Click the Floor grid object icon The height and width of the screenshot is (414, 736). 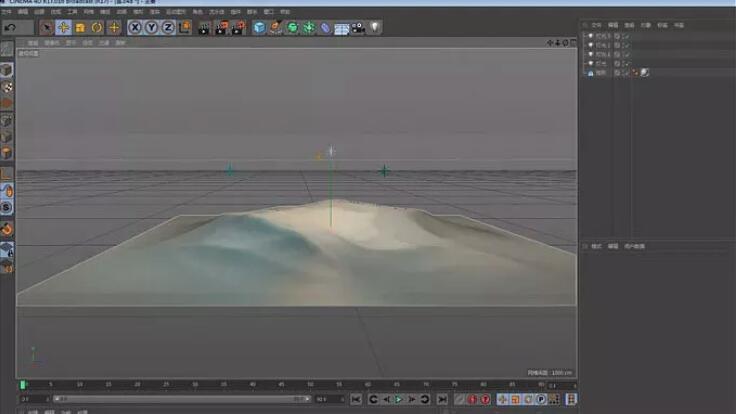click(342, 27)
